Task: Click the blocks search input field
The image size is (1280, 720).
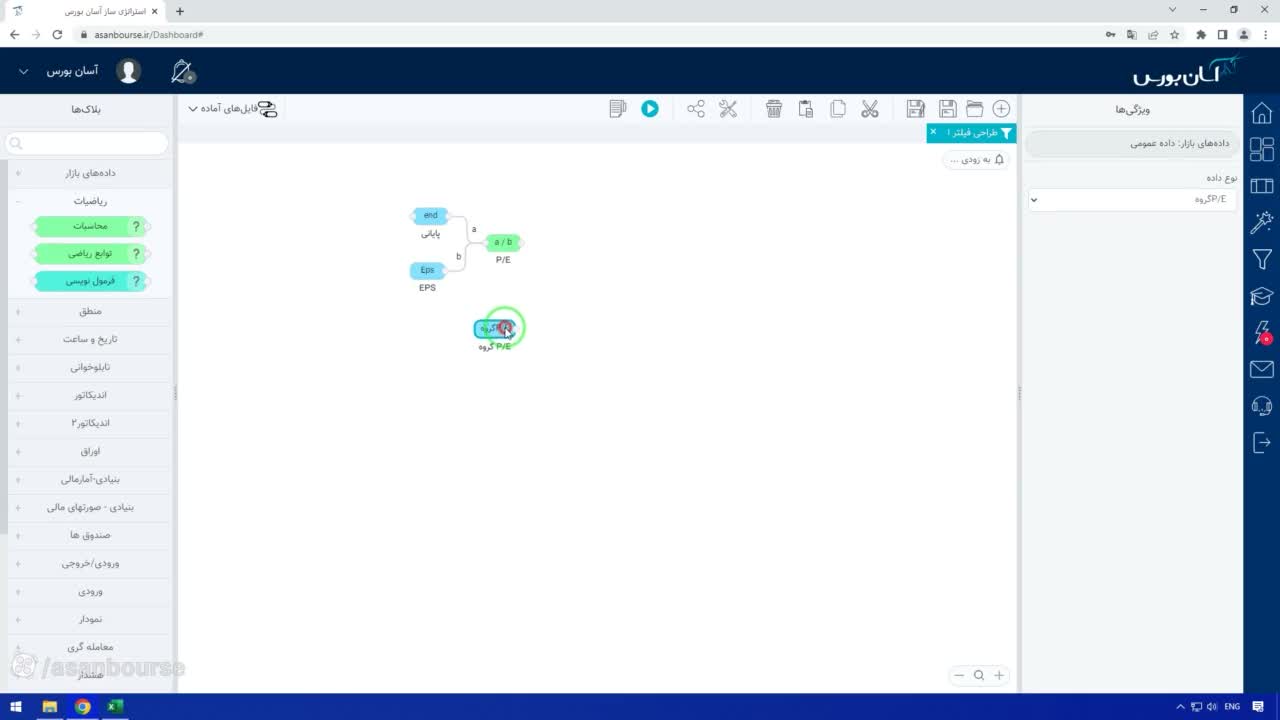Action: (x=87, y=144)
